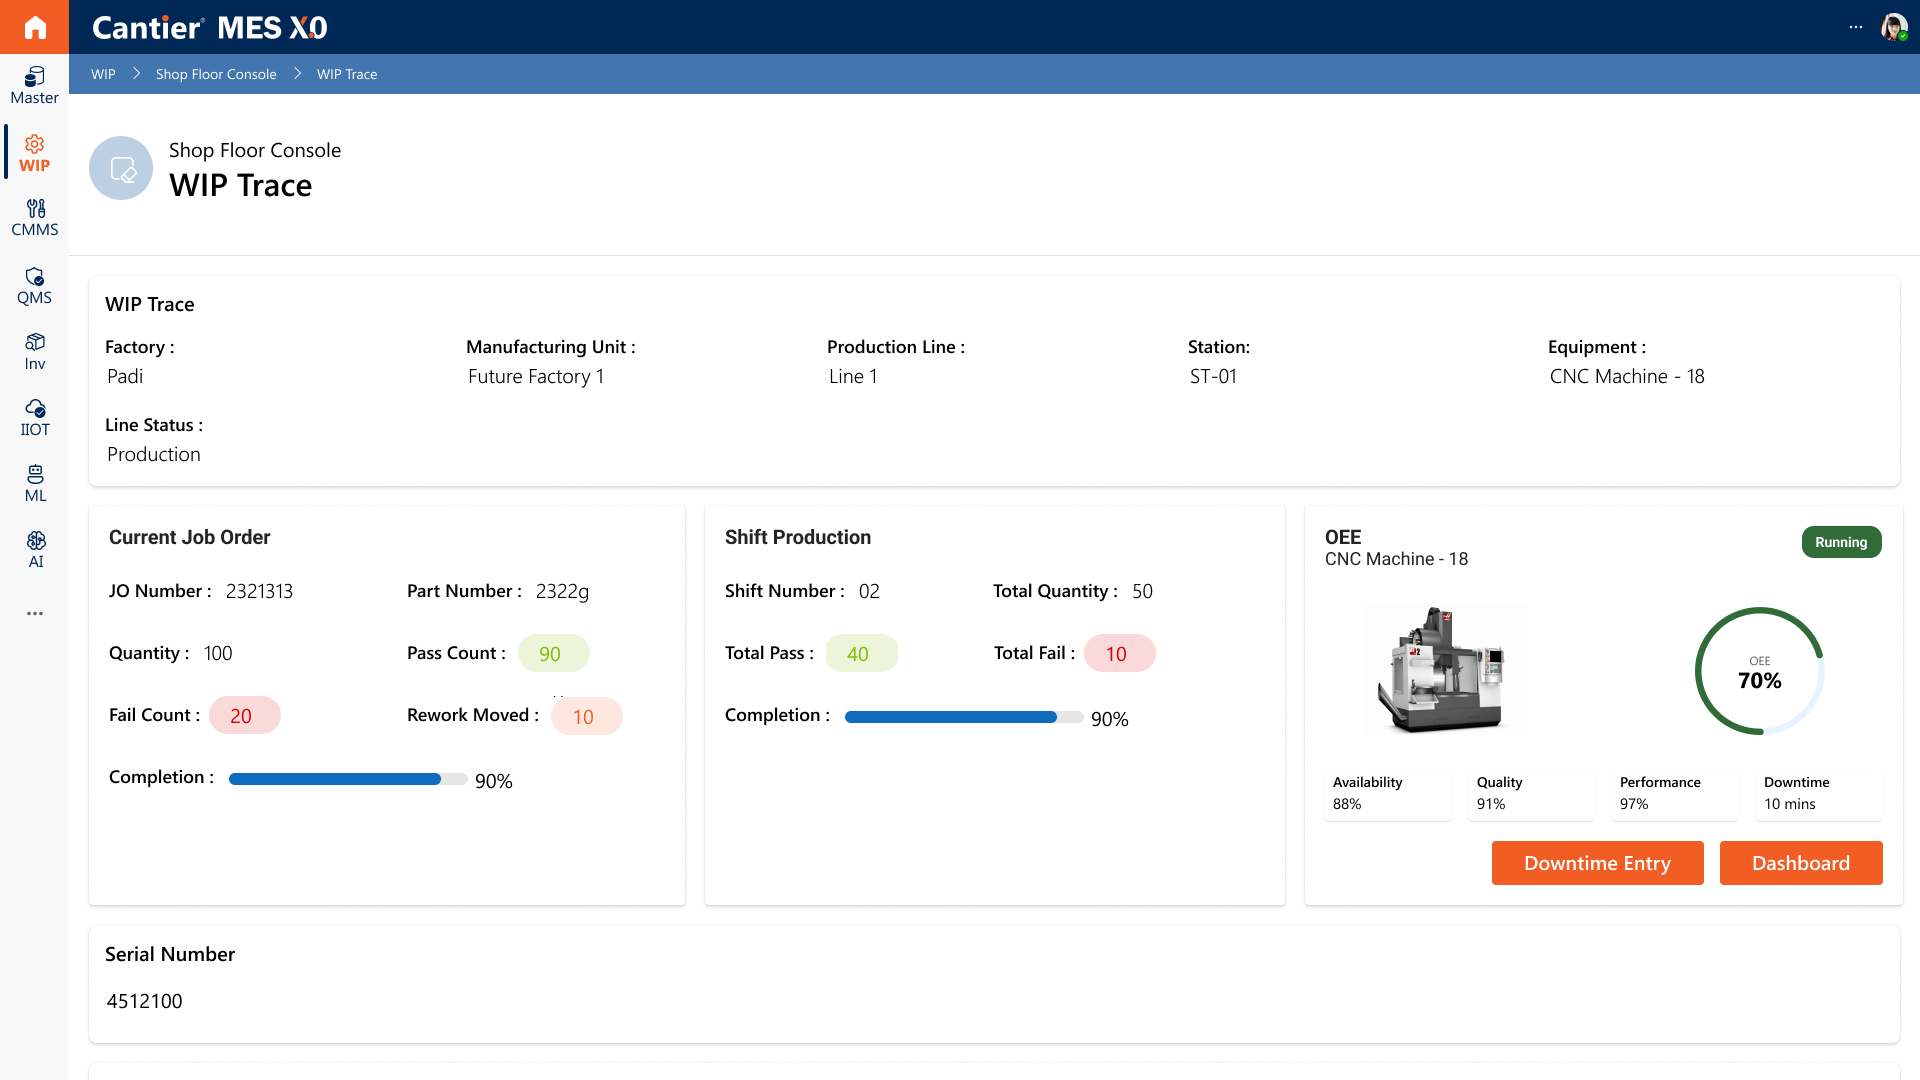Screen dimensions: 1920x1080
Task: Open the home icon in top-left corner
Action: point(35,27)
